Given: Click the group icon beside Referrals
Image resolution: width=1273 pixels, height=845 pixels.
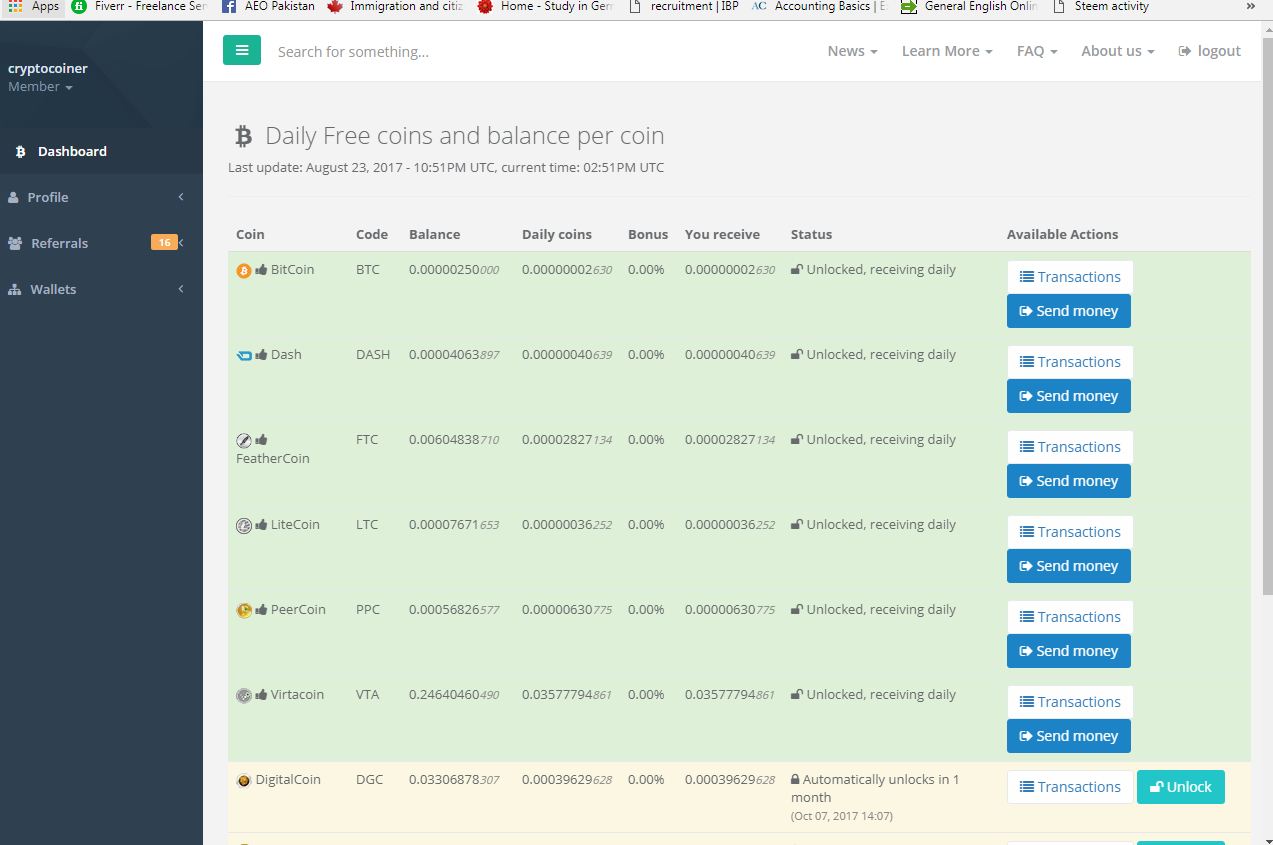Looking at the screenshot, I should [15, 243].
